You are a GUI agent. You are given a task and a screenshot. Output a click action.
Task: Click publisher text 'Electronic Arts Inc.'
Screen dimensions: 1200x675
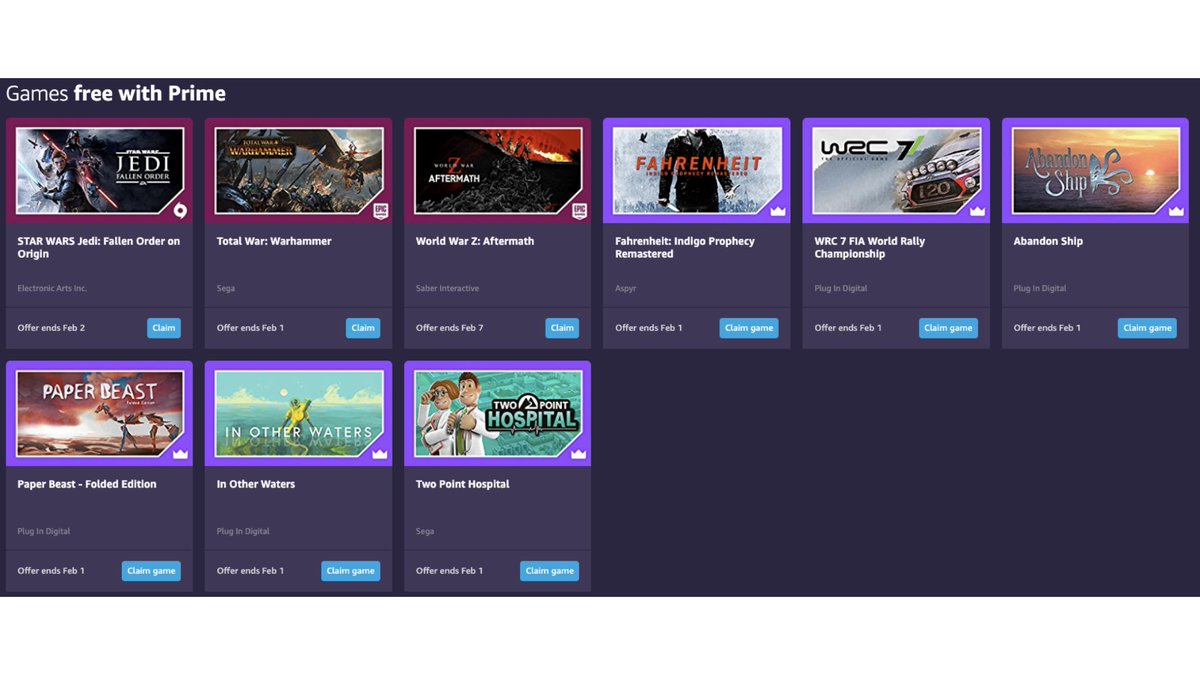[x=52, y=288]
